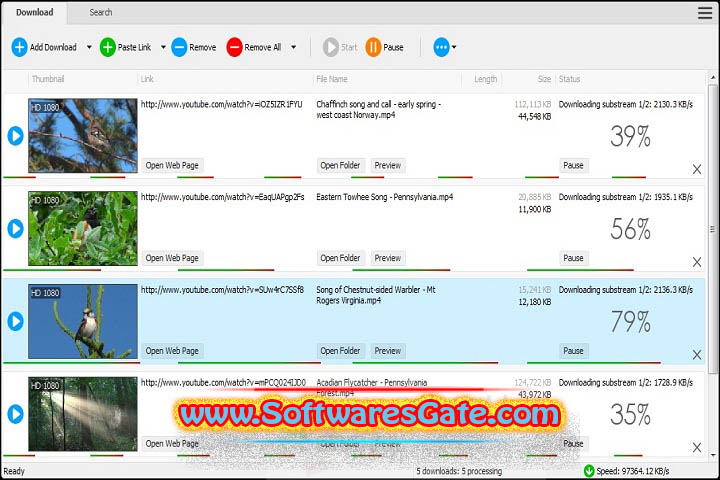Click the 'Ready' status bar text
The width and height of the screenshot is (720, 480).
pyautogui.click(x=14, y=471)
